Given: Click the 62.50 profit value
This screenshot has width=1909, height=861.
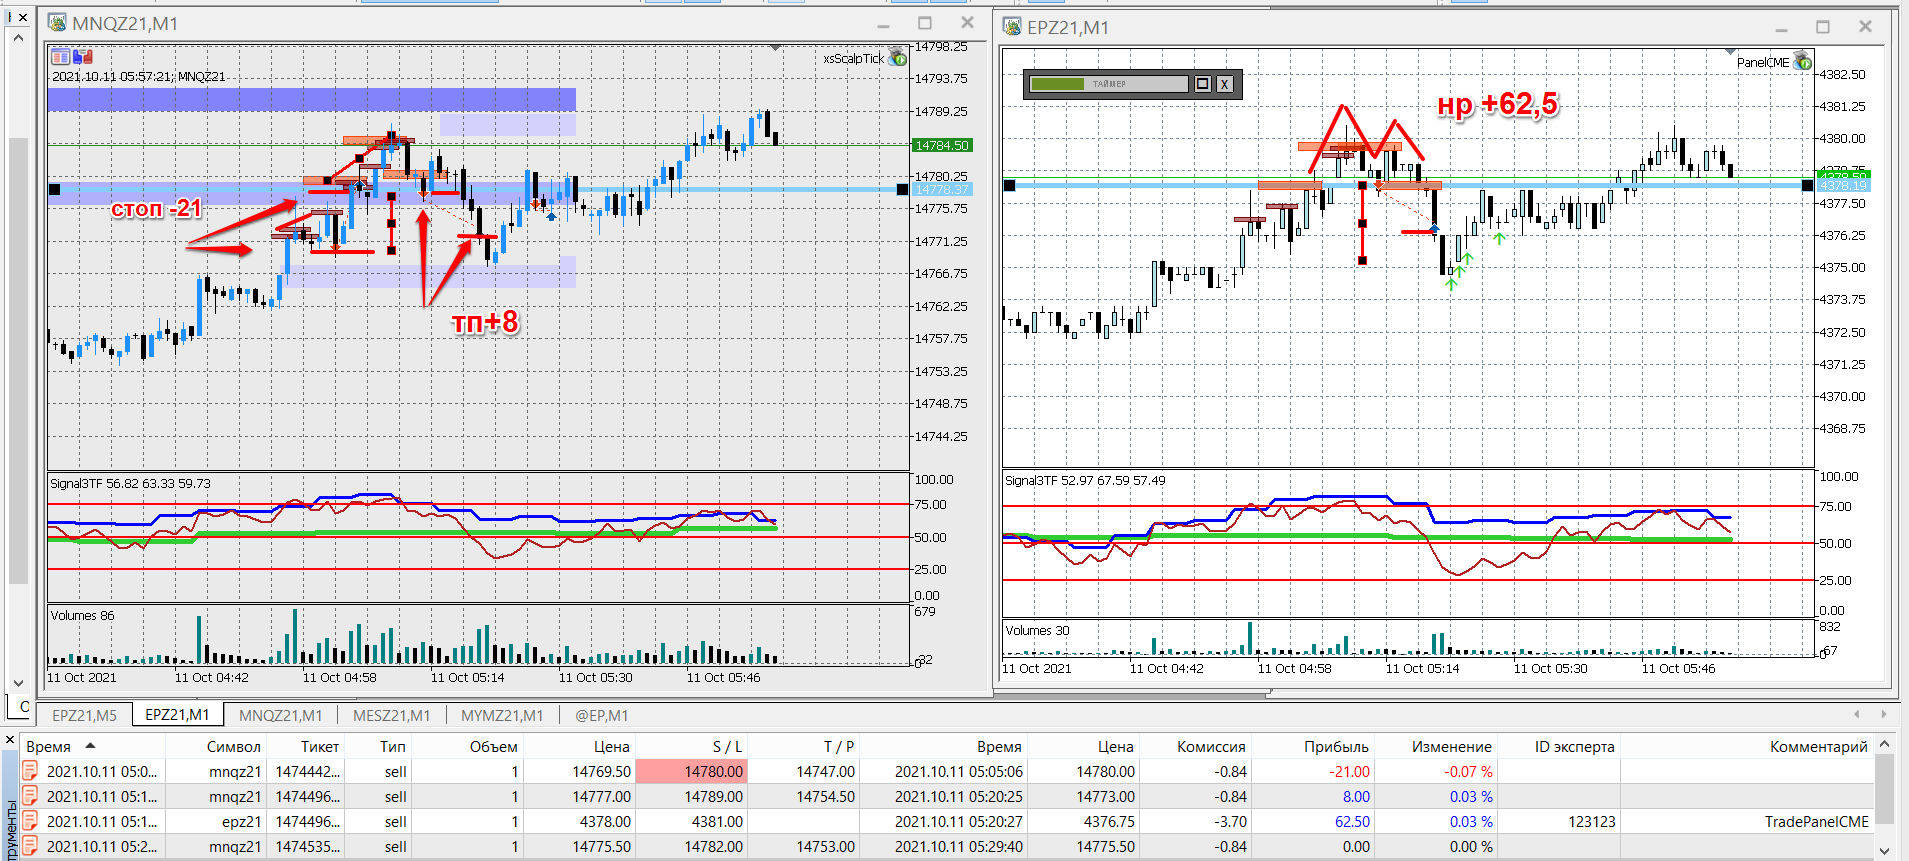Looking at the screenshot, I should 1353,821.
